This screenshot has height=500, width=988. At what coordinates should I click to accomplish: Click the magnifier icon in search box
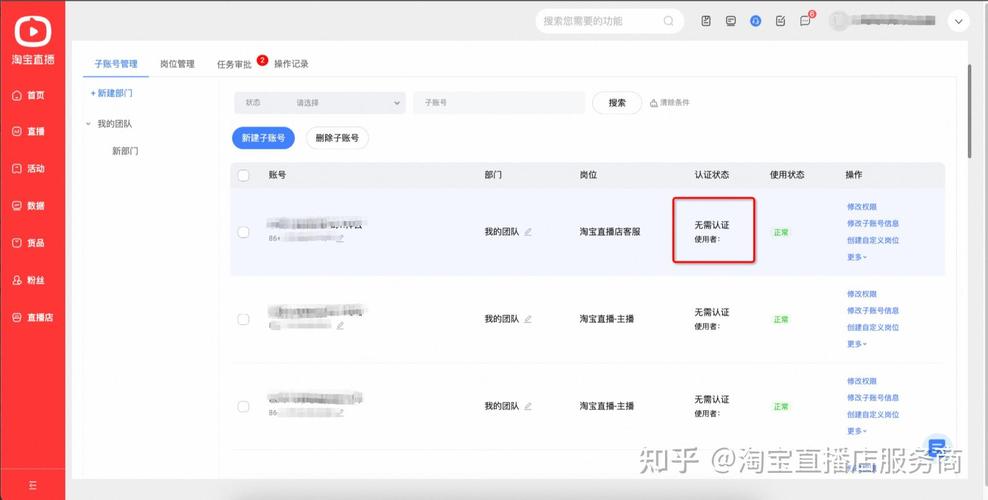(x=669, y=21)
